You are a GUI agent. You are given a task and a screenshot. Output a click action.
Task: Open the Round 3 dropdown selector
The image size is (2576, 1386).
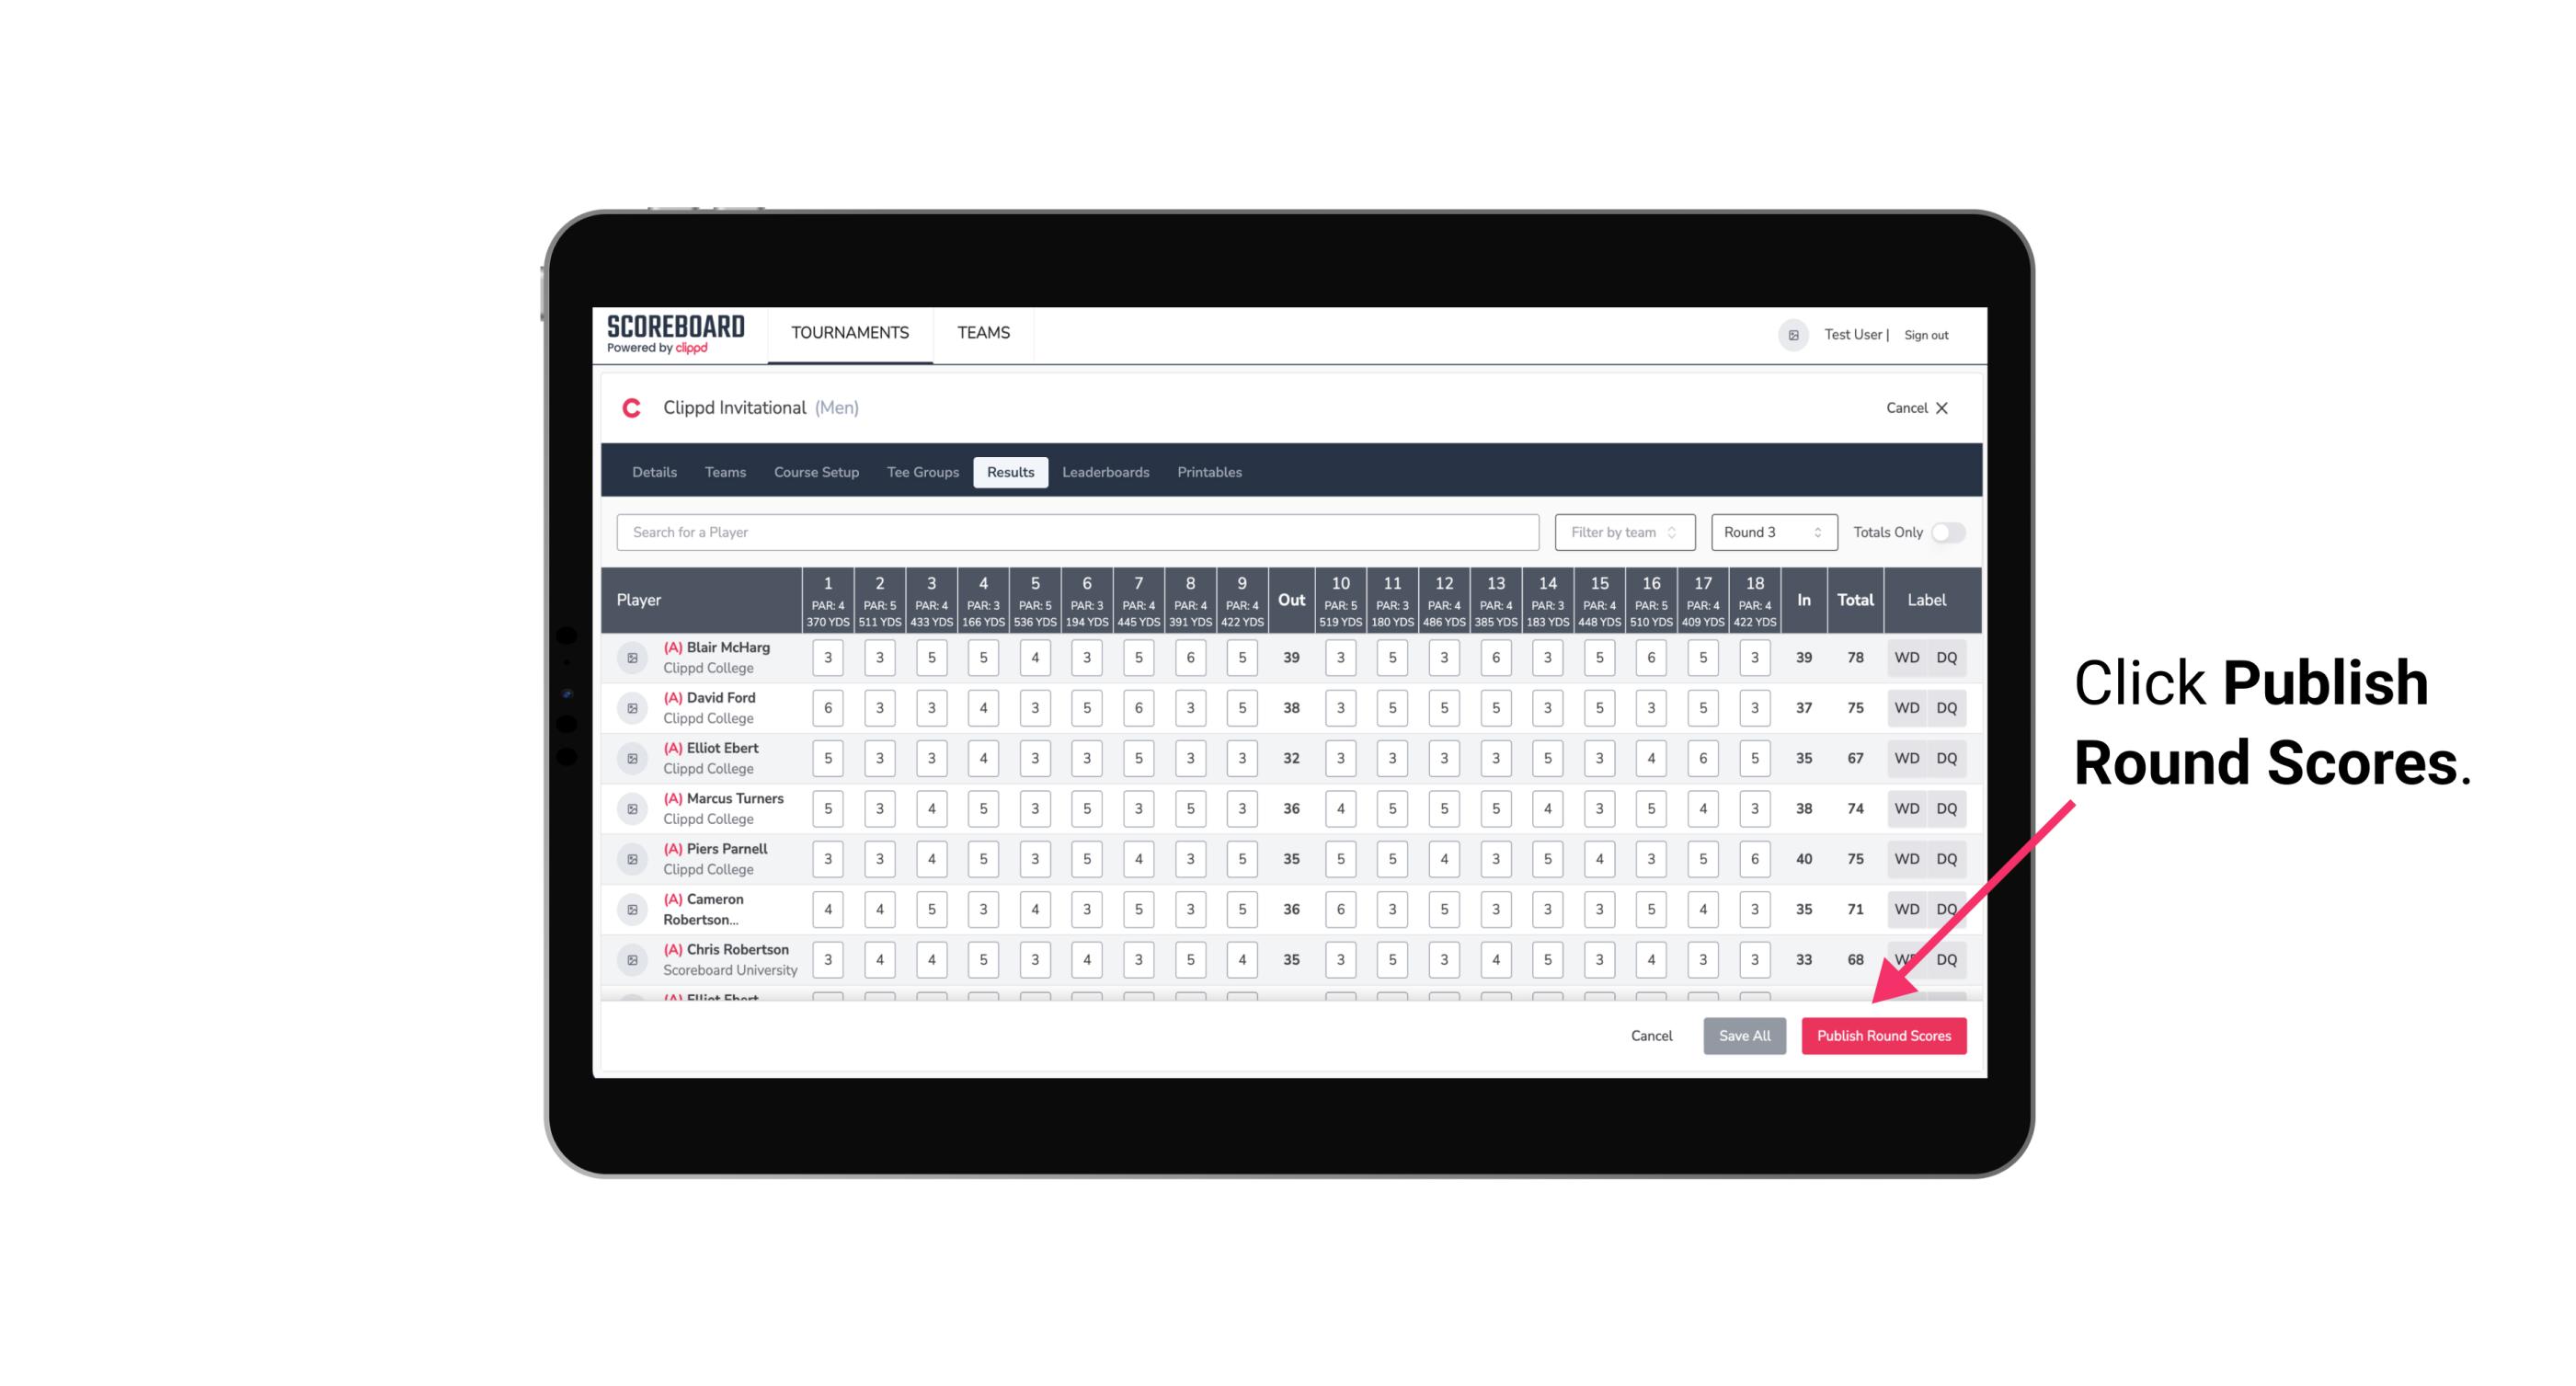1770,531
